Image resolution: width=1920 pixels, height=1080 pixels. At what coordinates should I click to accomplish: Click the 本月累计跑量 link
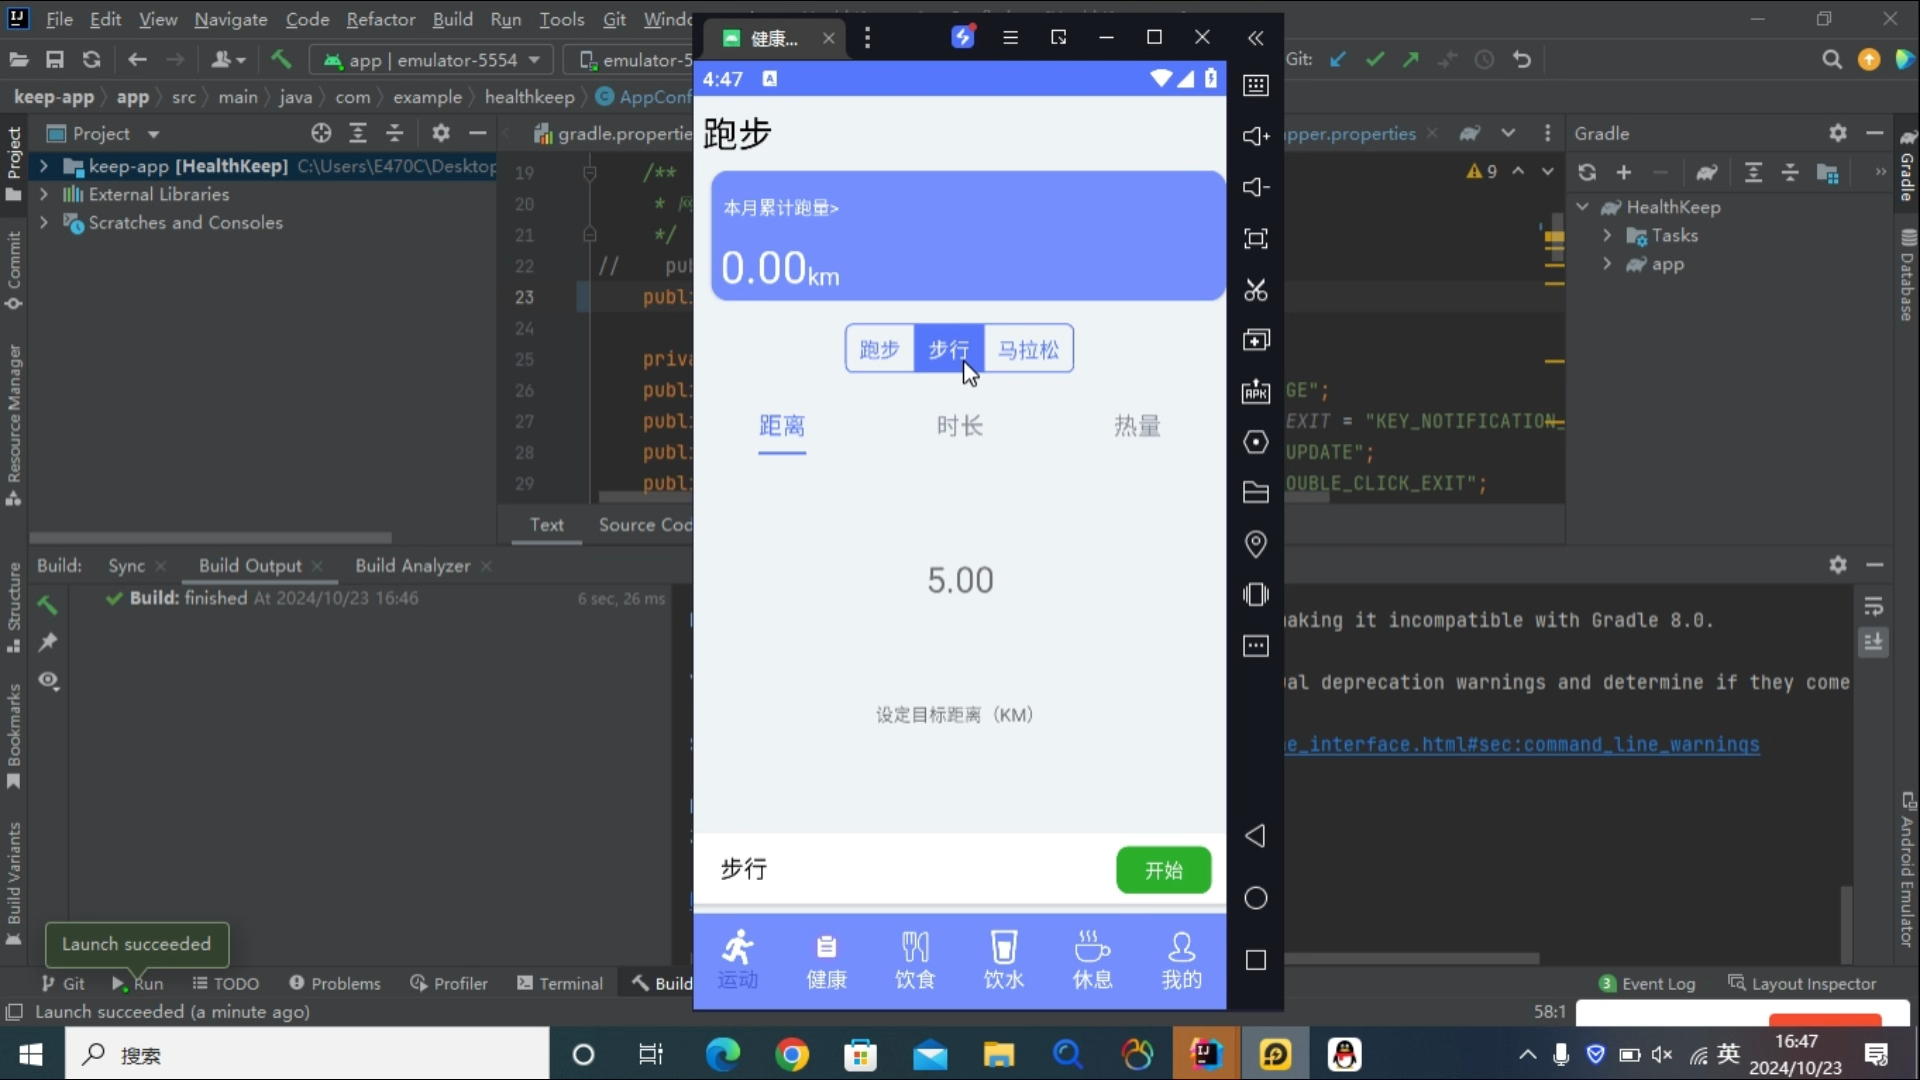coord(781,207)
